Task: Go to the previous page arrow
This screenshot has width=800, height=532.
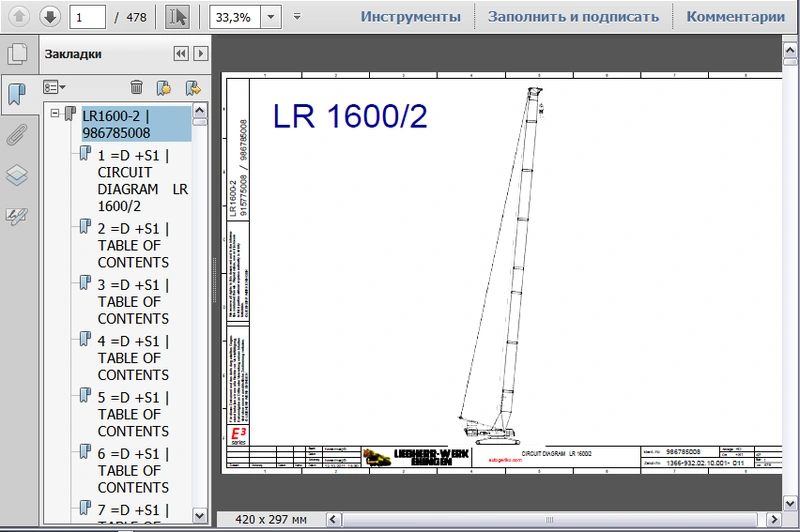Action: tap(20, 17)
